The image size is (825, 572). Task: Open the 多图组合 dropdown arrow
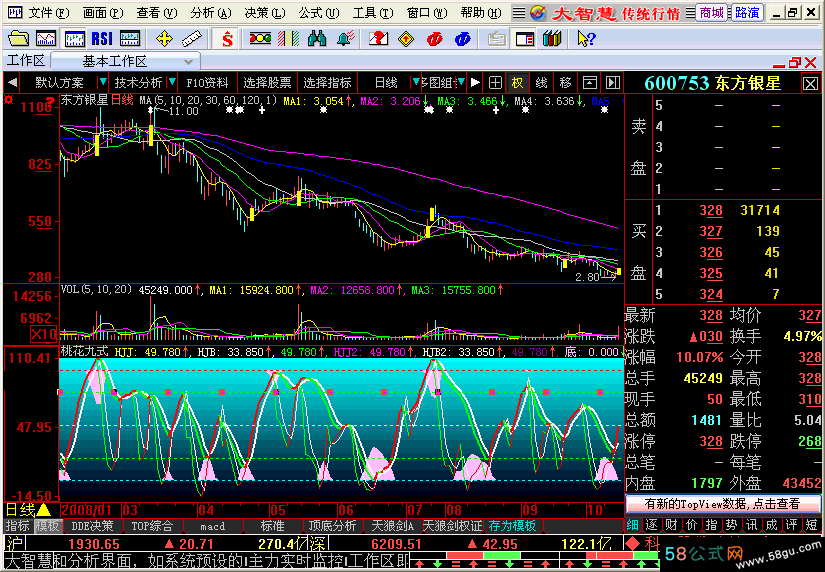click(461, 82)
